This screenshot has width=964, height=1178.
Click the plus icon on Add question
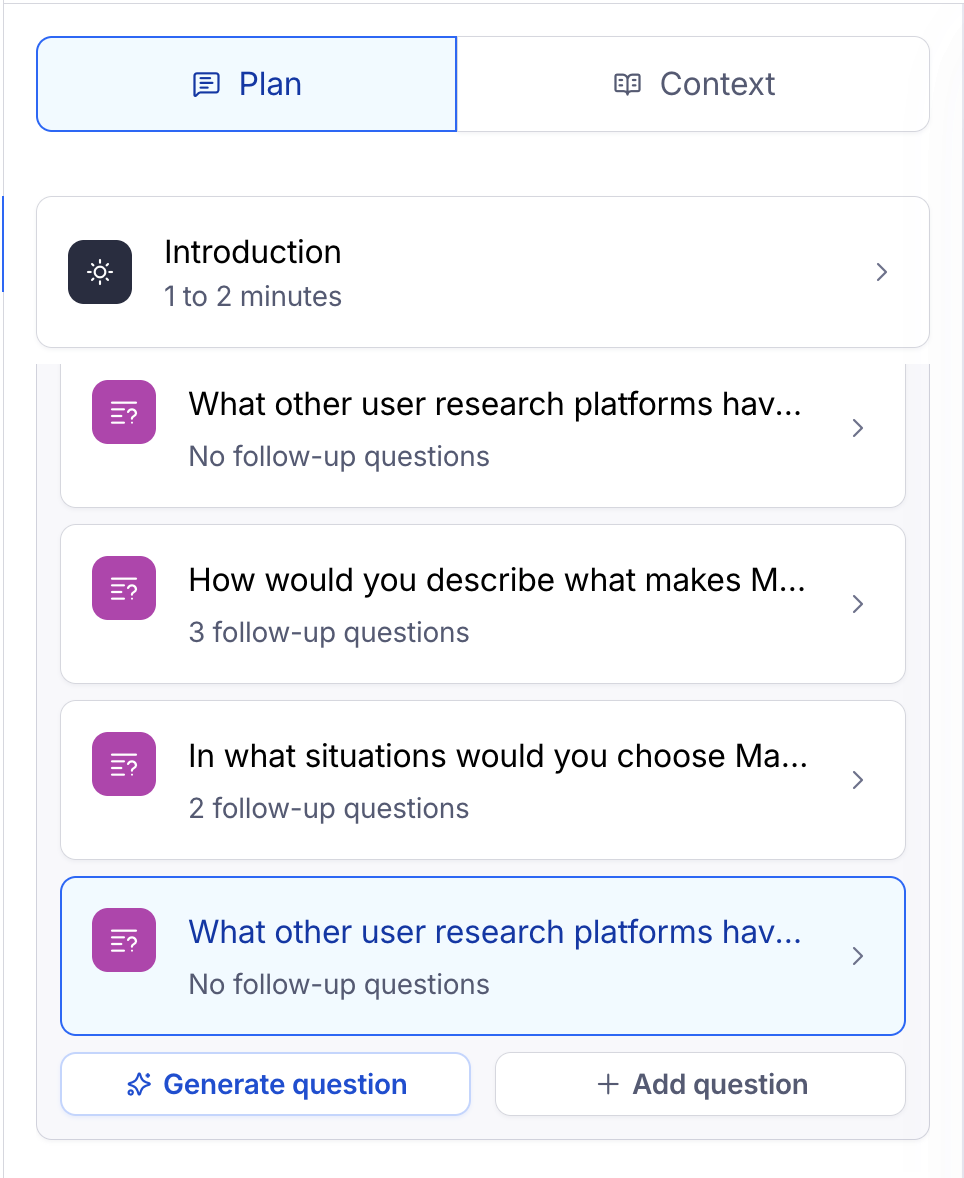607,1085
